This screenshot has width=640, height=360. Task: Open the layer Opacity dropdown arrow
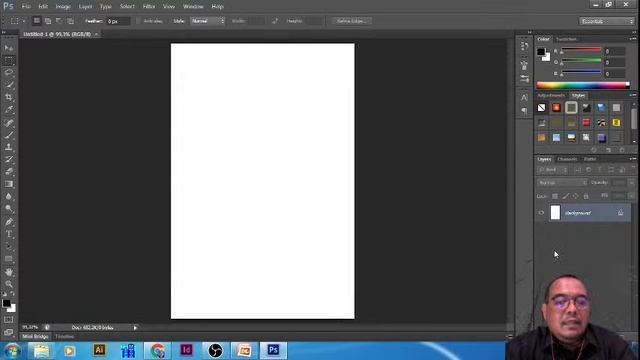click(x=631, y=182)
